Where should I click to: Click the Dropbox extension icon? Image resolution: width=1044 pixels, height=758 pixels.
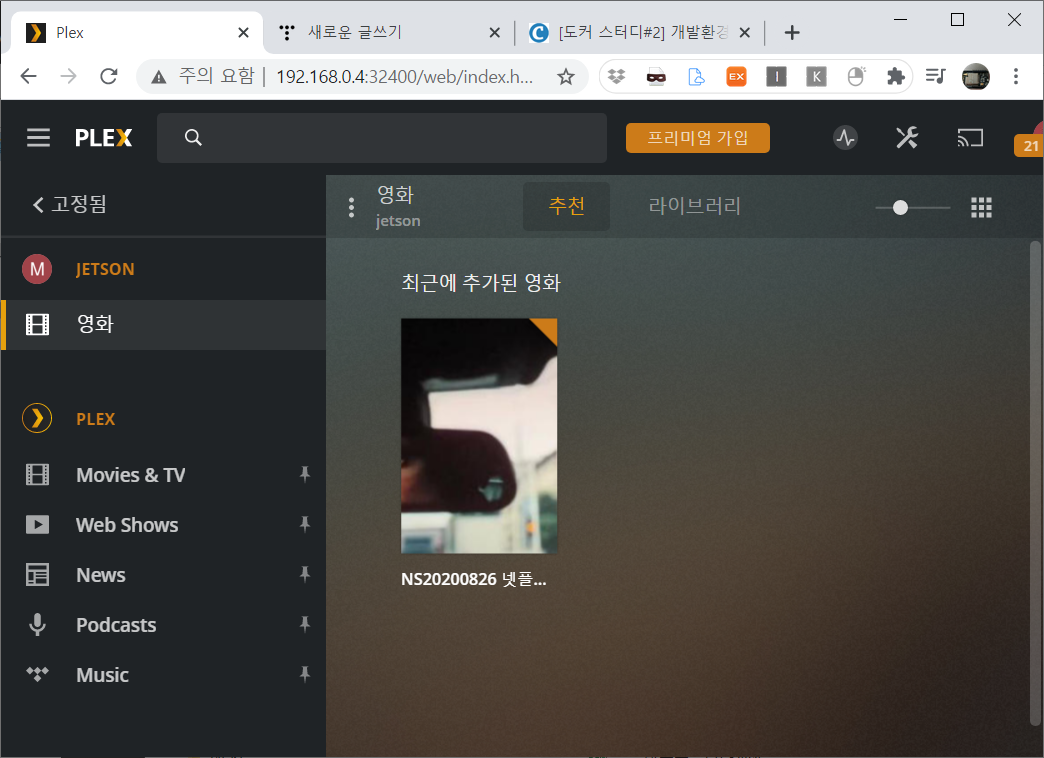(617, 77)
